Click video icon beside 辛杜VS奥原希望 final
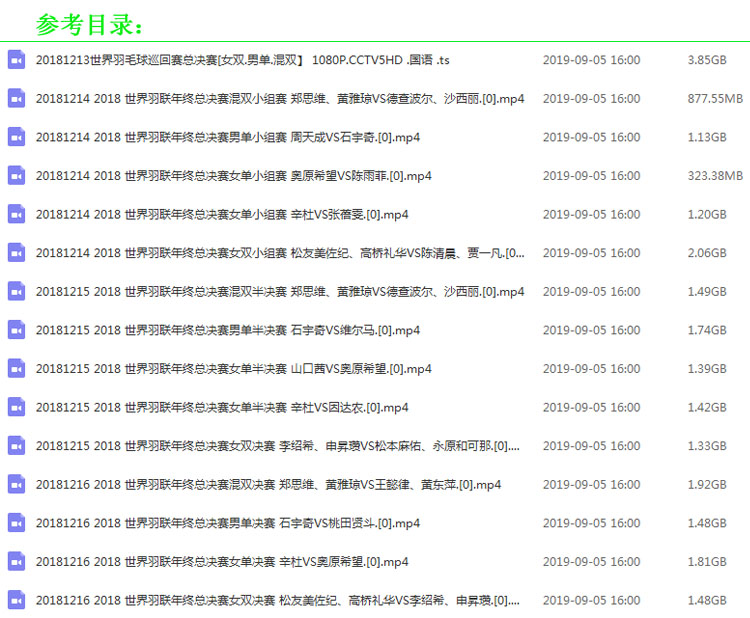The height and width of the screenshot is (618, 750). pos(16,562)
